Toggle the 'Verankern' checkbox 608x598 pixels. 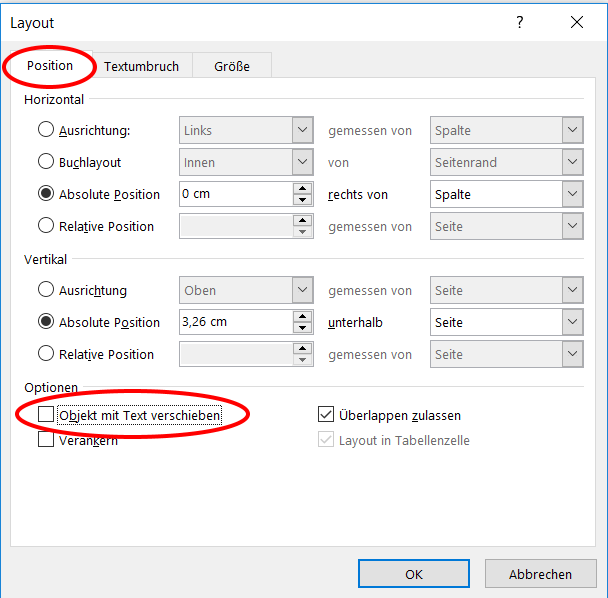pos(46,440)
